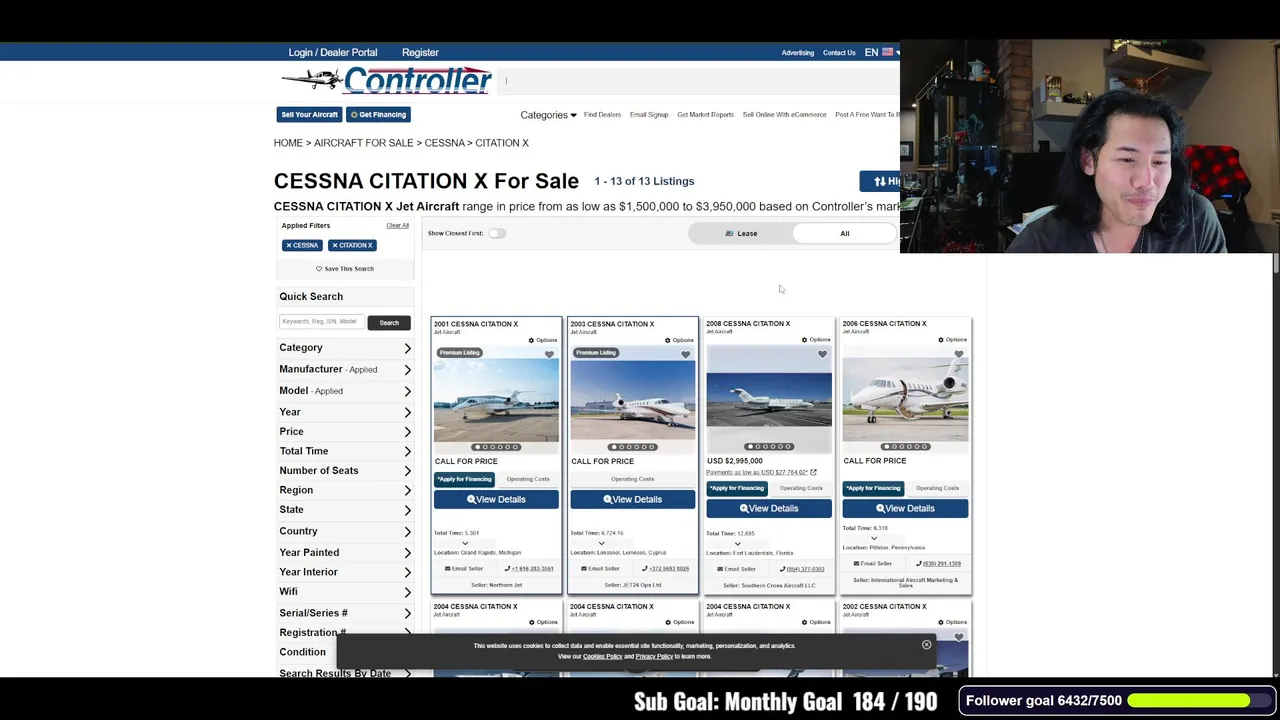Click image carousel dots on 2003 Citation X
1280x720 pixels.
pyautogui.click(x=632, y=447)
